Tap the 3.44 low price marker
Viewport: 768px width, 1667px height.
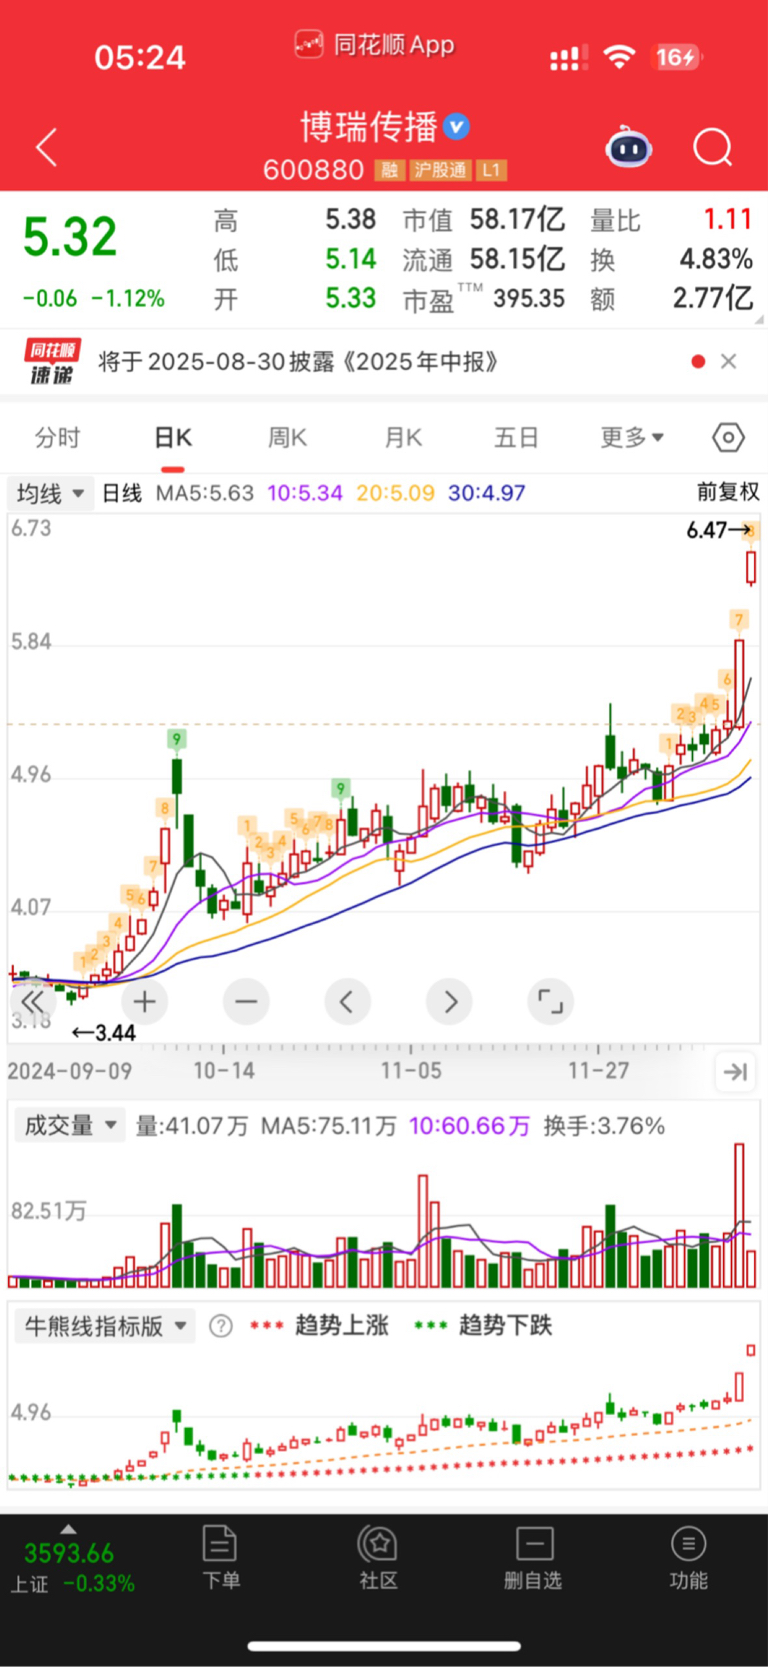coord(104,1032)
